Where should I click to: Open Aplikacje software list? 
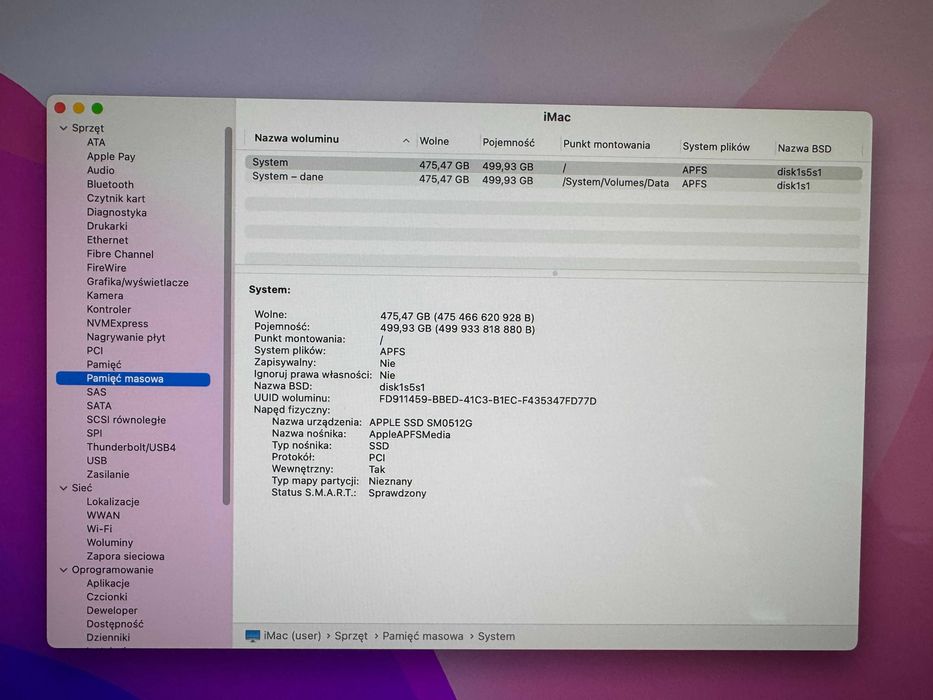(x=108, y=583)
